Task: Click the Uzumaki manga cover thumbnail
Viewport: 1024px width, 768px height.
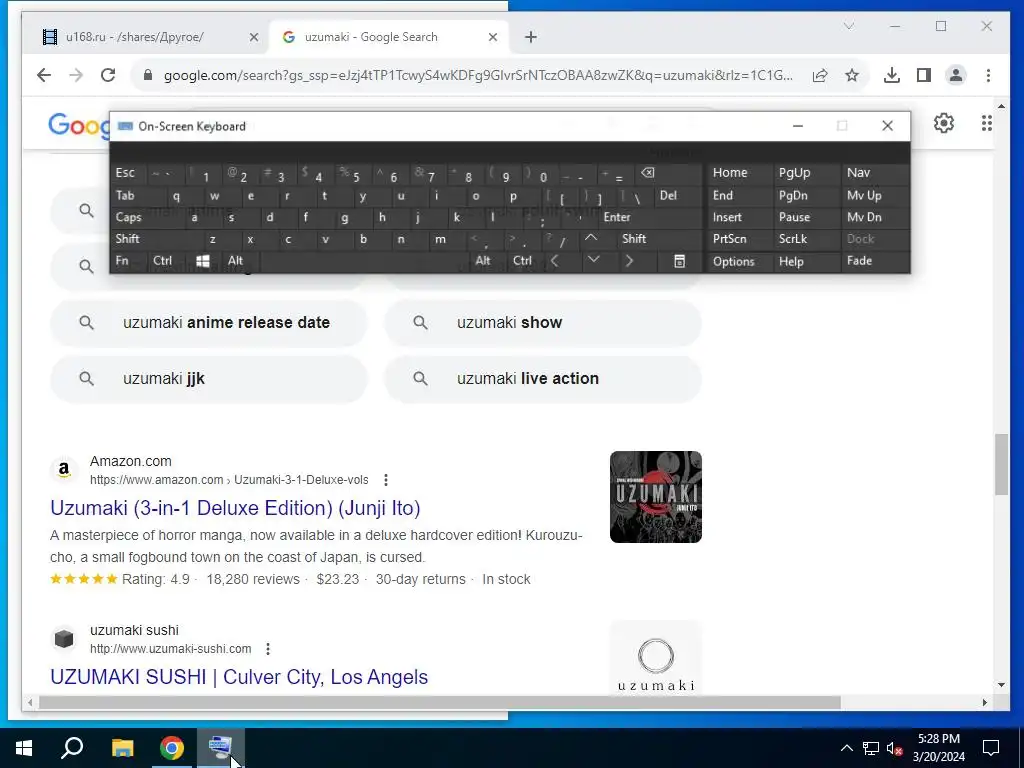Action: [x=656, y=497]
